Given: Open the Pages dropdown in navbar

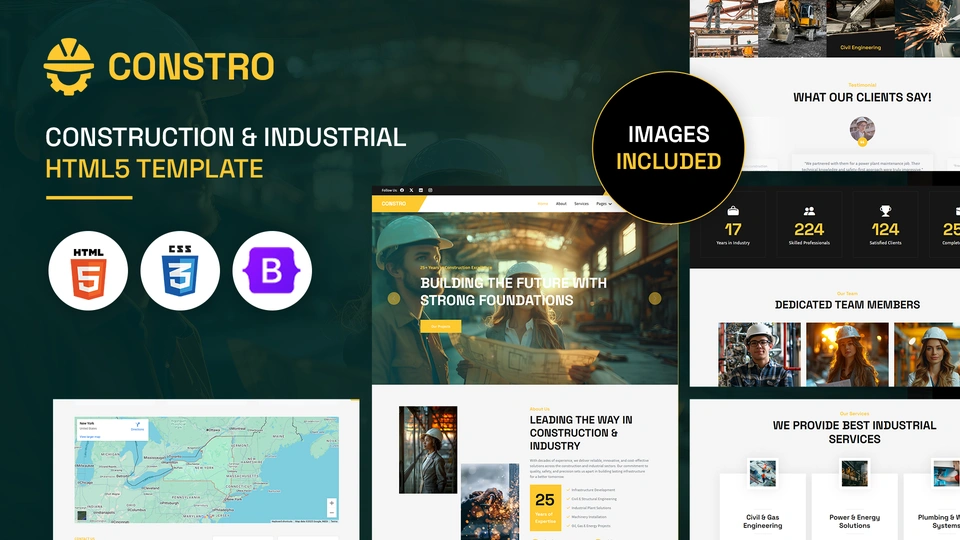Looking at the screenshot, I should [604, 204].
